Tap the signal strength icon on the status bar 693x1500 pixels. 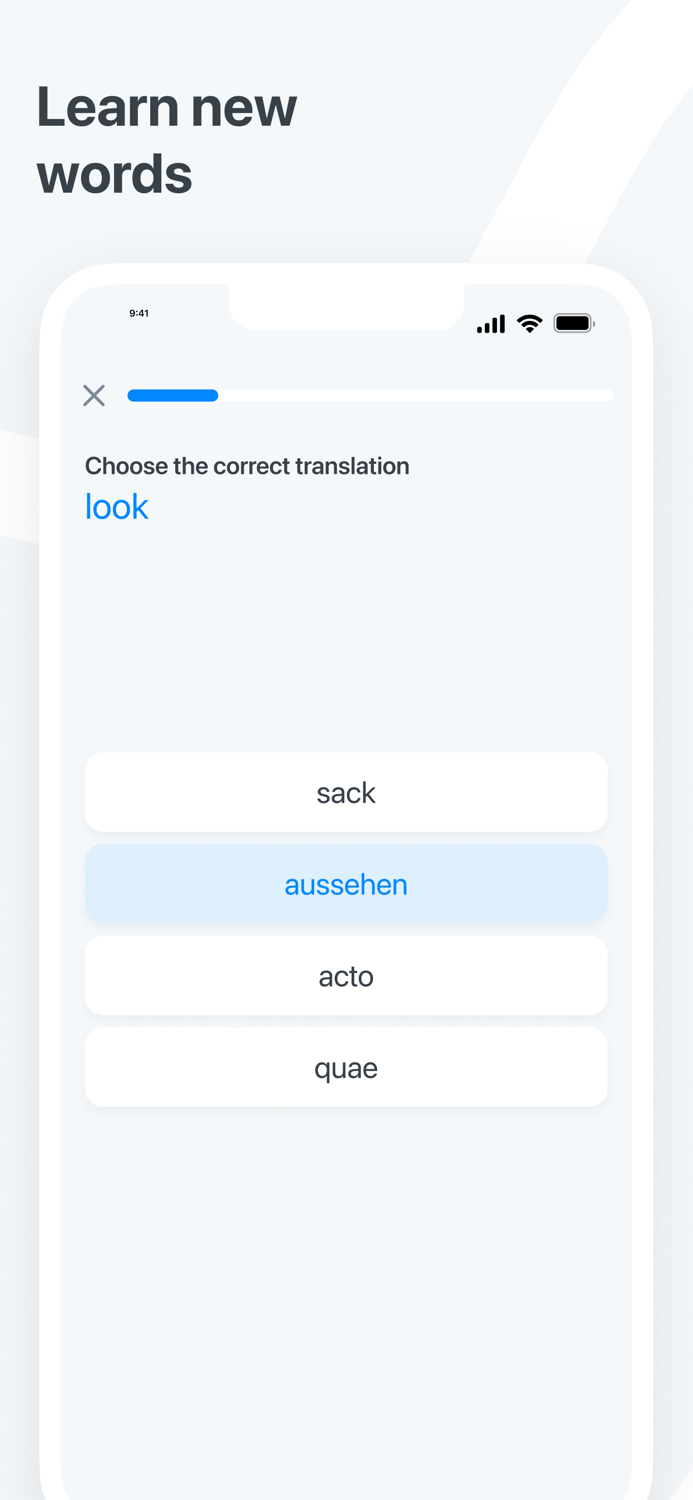(x=490, y=323)
